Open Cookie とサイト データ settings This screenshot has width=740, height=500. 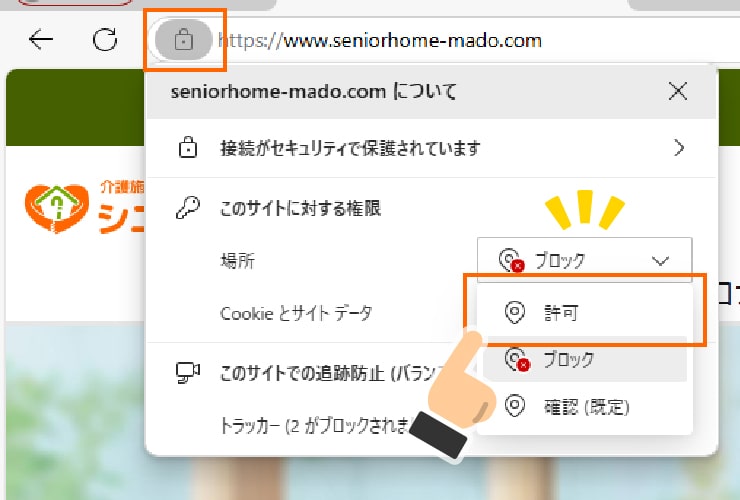(296, 313)
